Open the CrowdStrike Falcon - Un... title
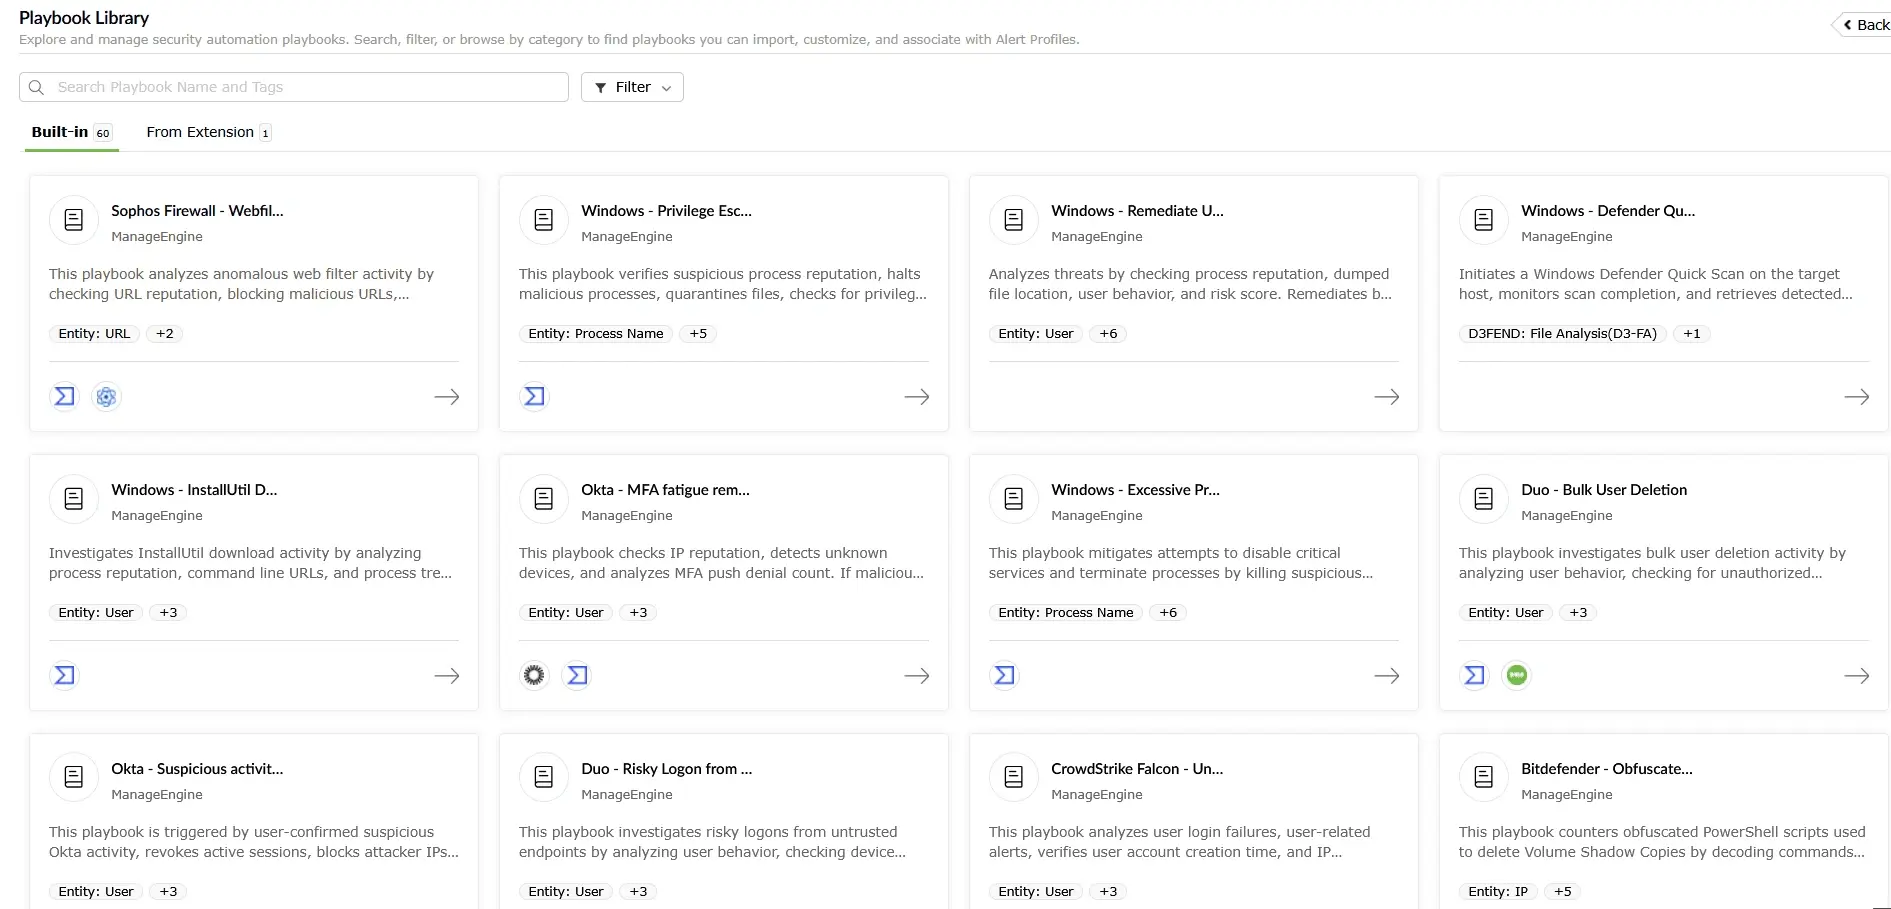 1137,769
